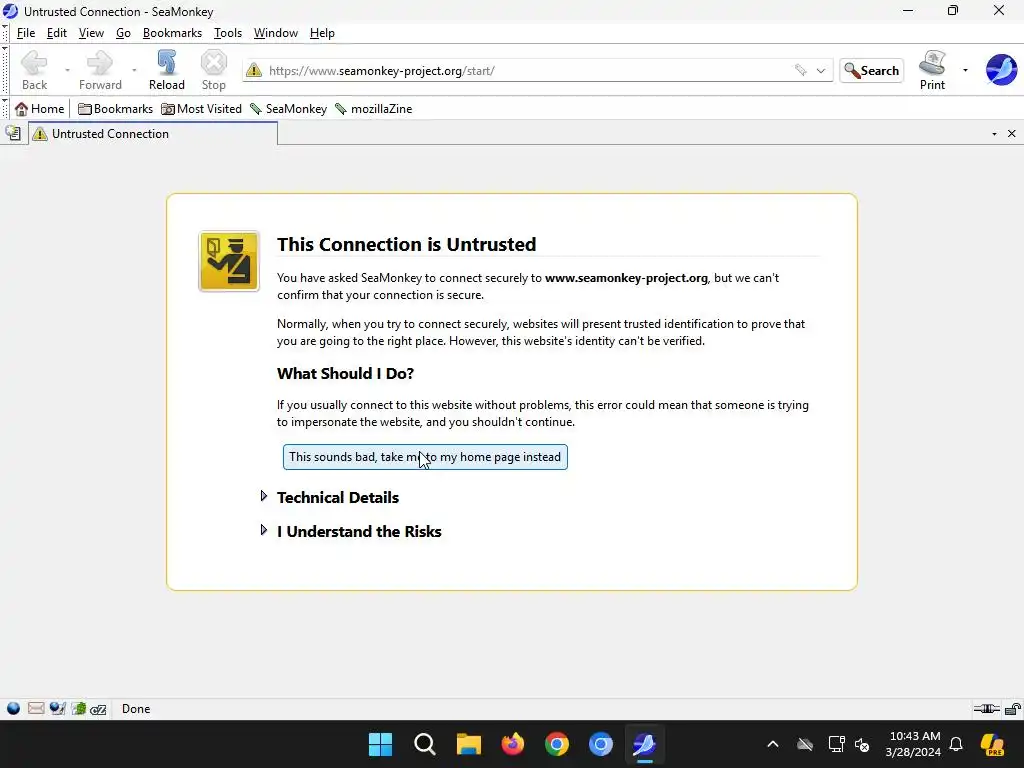Open the address bar history dropdown

[821, 71]
